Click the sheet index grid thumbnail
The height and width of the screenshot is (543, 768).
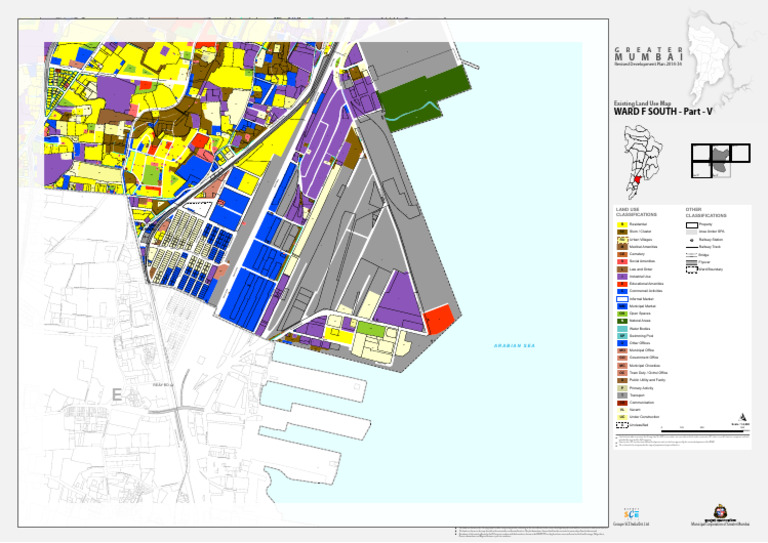pyautogui.click(x=720, y=160)
